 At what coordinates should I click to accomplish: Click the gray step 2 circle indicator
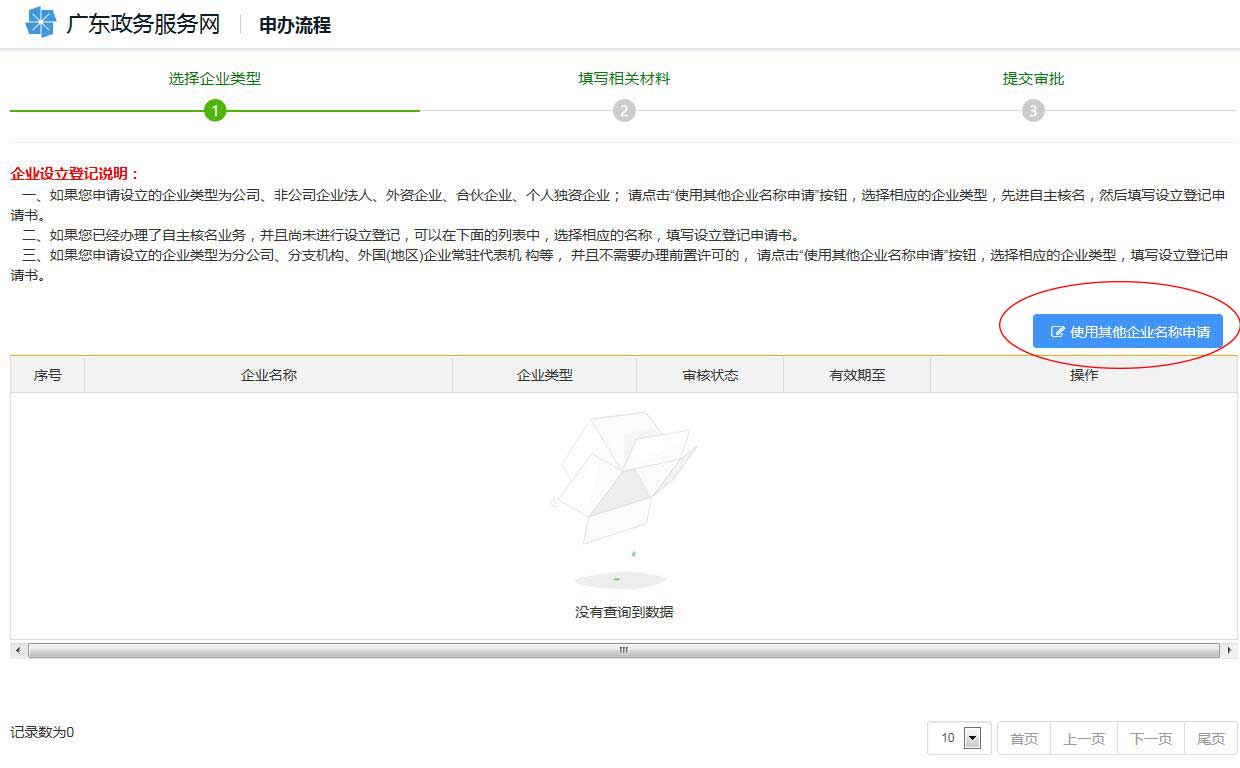click(624, 112)
